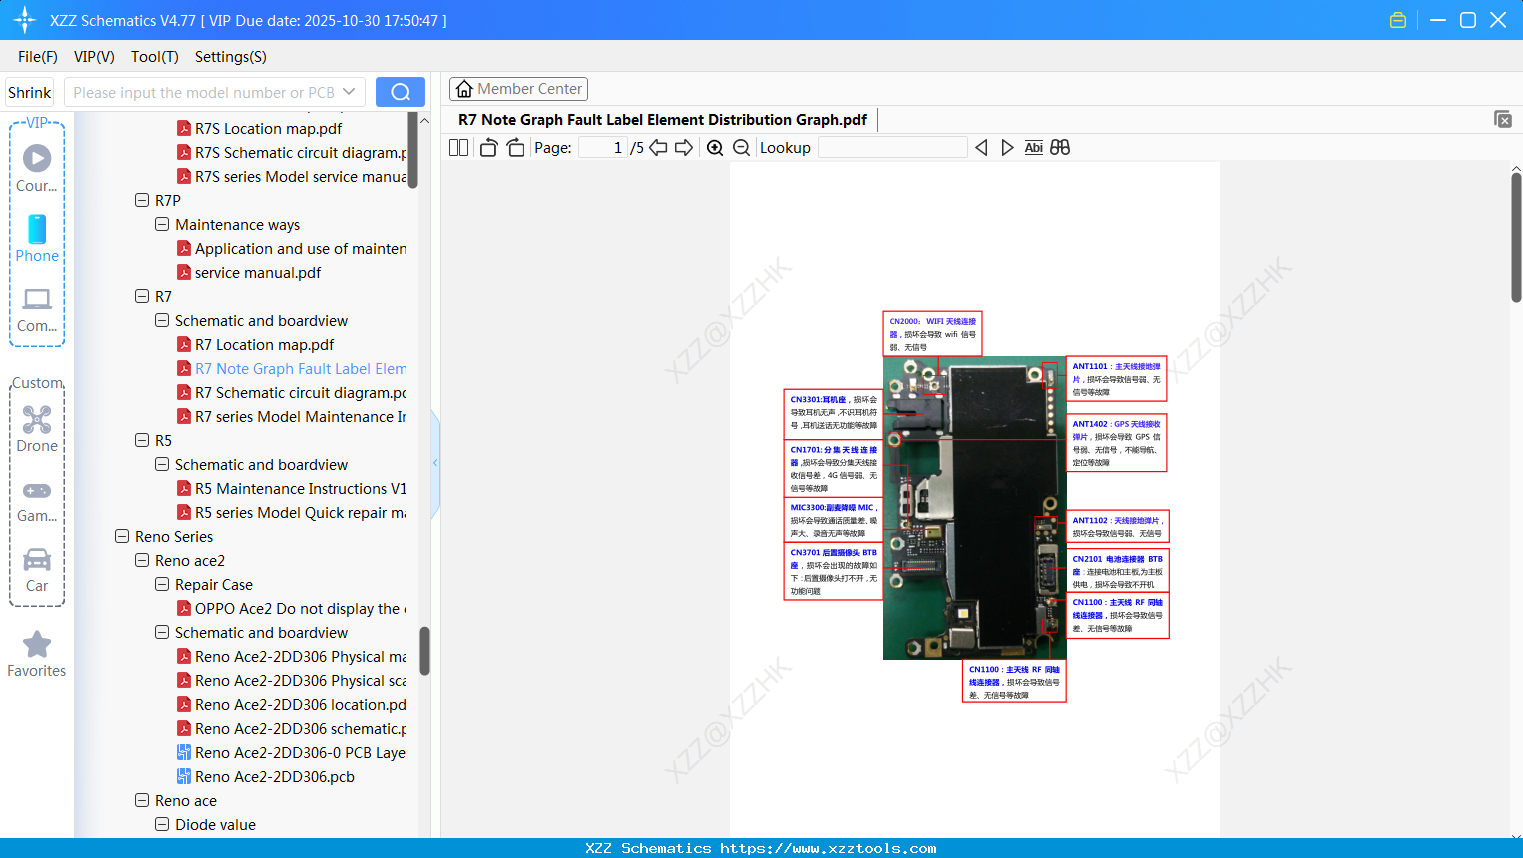Collapse the R7P tree node
Image resolution: width=1523 pixels, height=858 pixels.
(x=142, y=200)
